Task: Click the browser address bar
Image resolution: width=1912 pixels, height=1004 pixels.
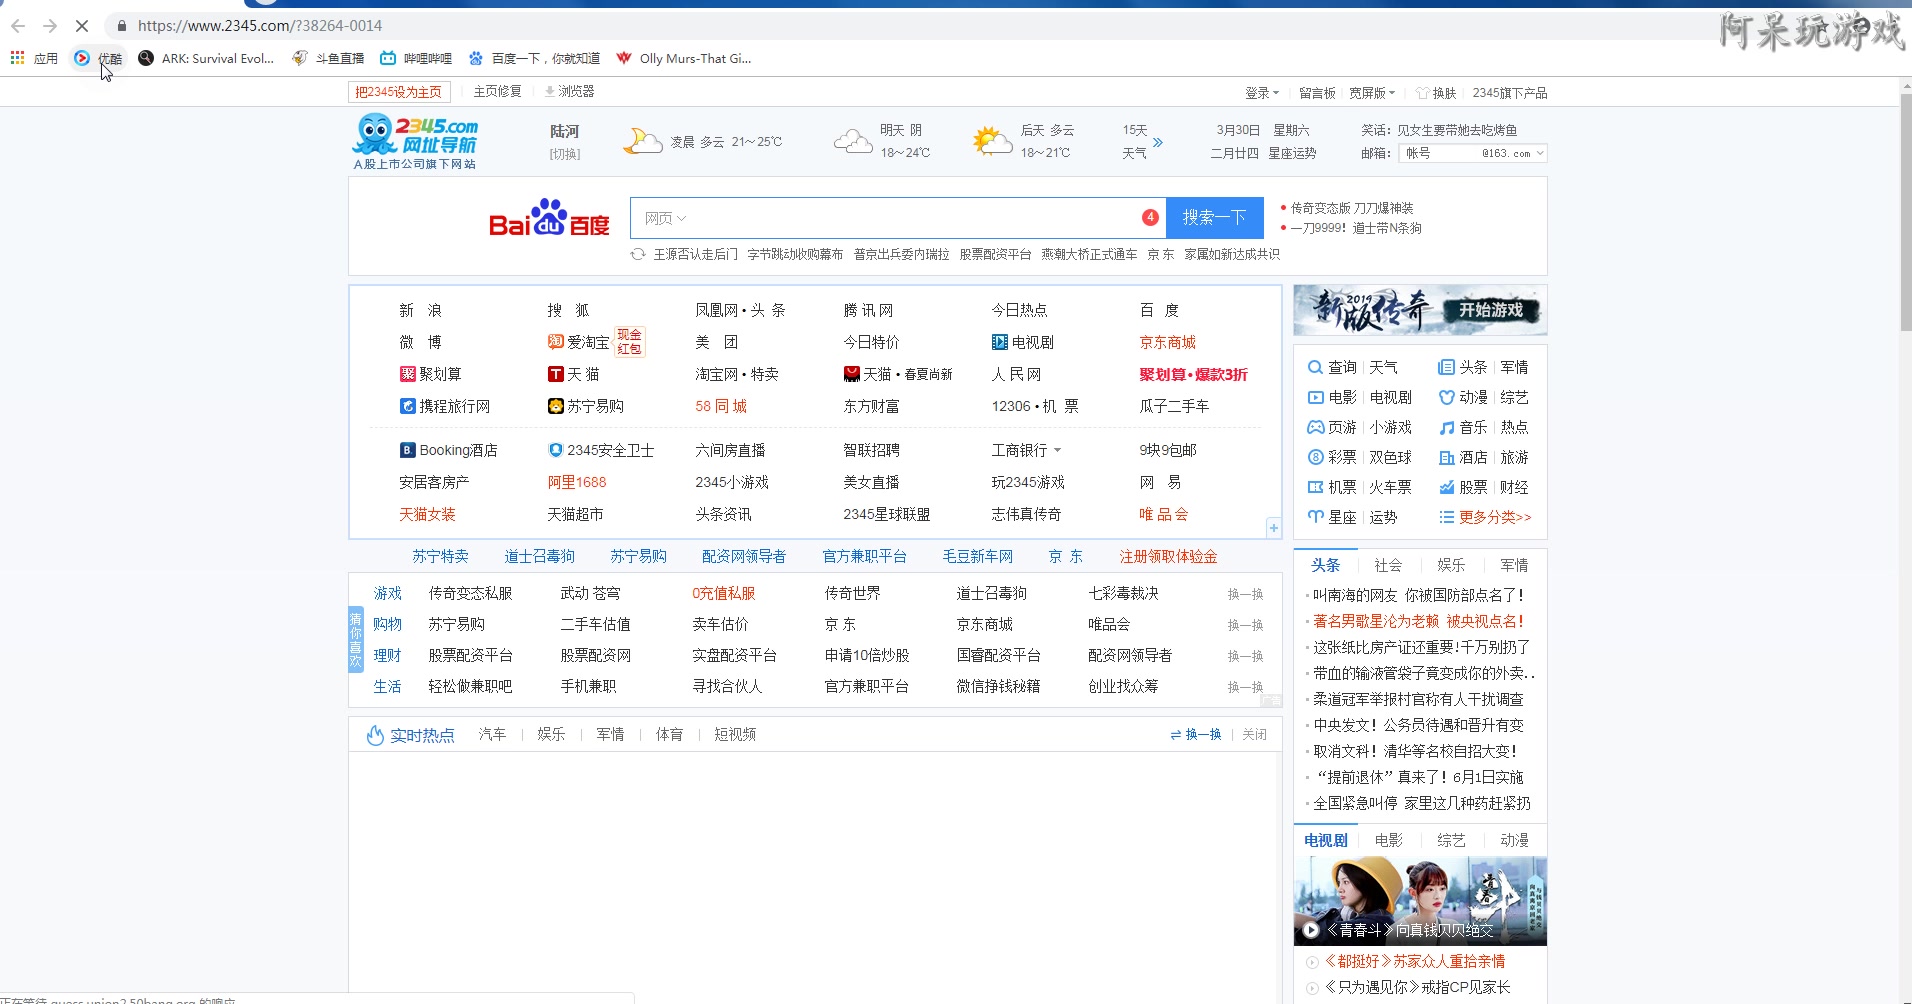Action: (900, 26)
